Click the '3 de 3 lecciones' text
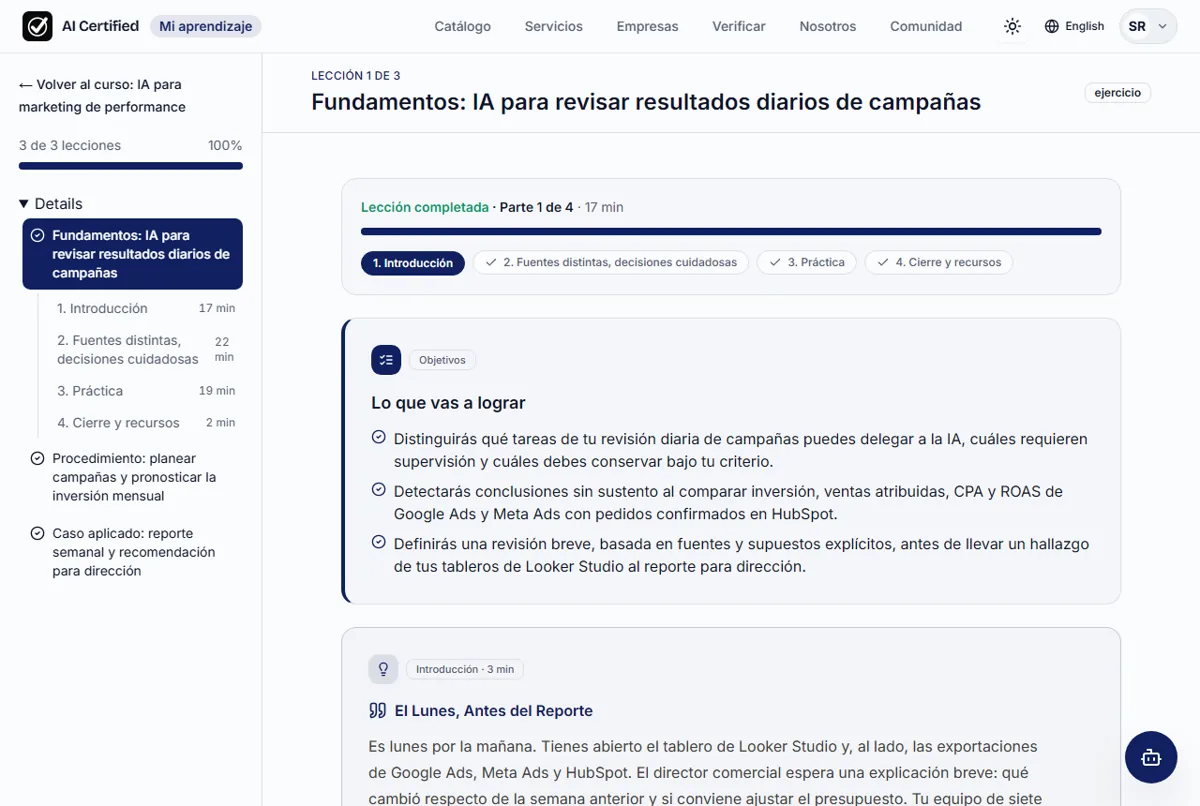This screenshot has width=1200, height=806. (x=70, y=146)
